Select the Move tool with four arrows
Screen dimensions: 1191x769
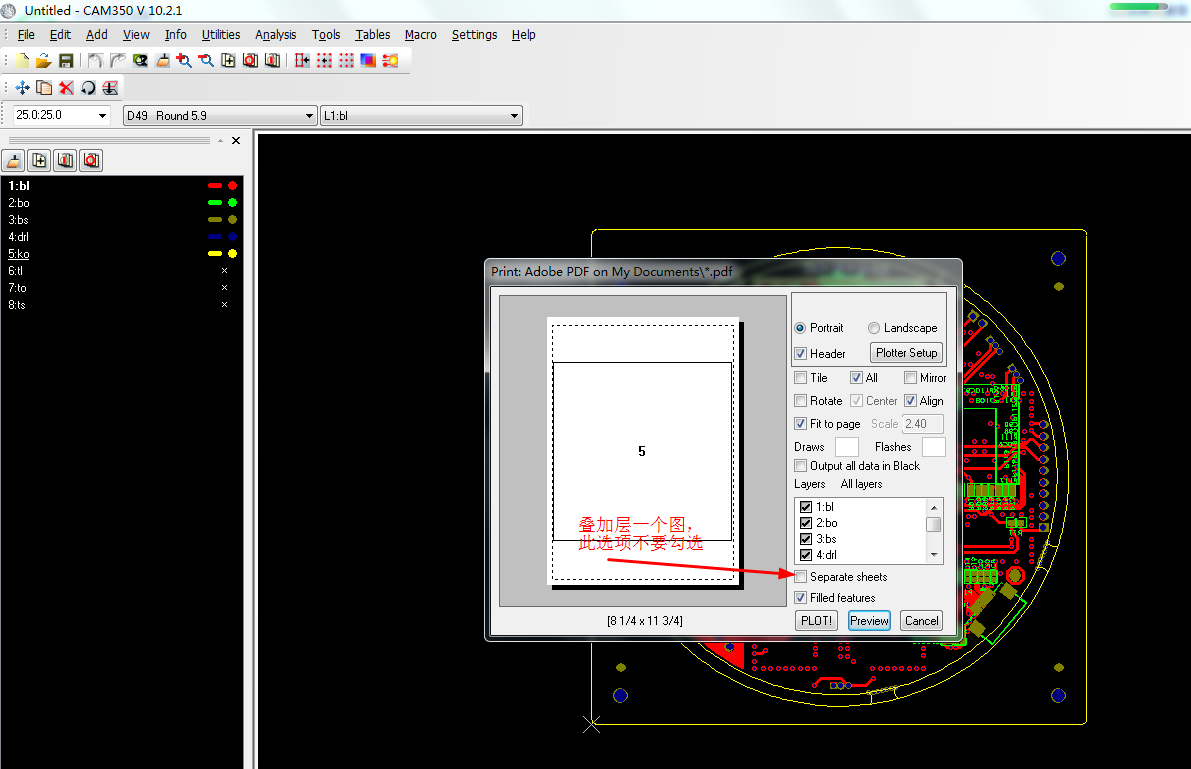(22, 88)
